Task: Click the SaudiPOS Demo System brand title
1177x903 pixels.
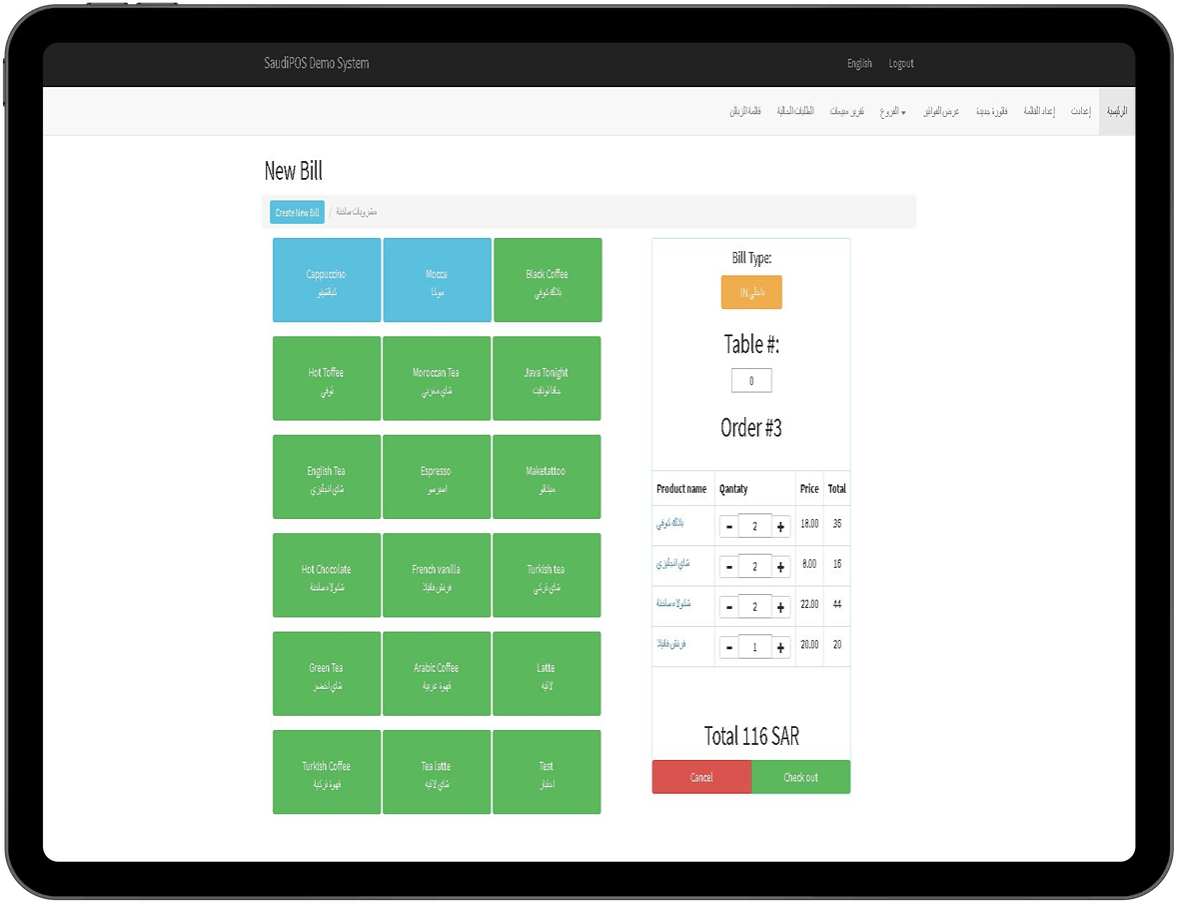Action: (316, 64)
